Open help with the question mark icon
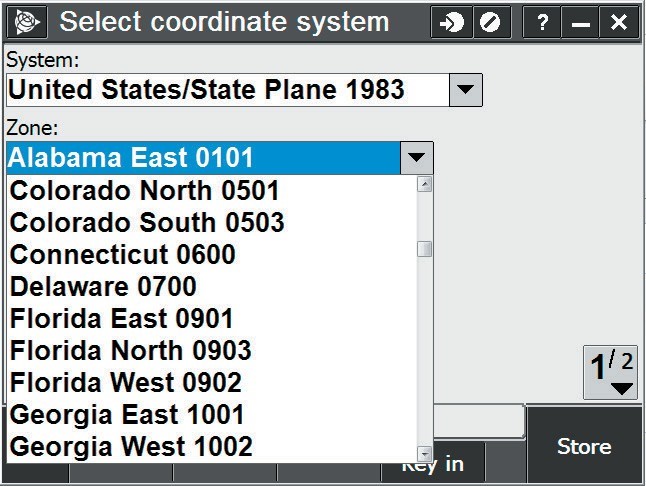Screen dimensions: 646x486 541,22
